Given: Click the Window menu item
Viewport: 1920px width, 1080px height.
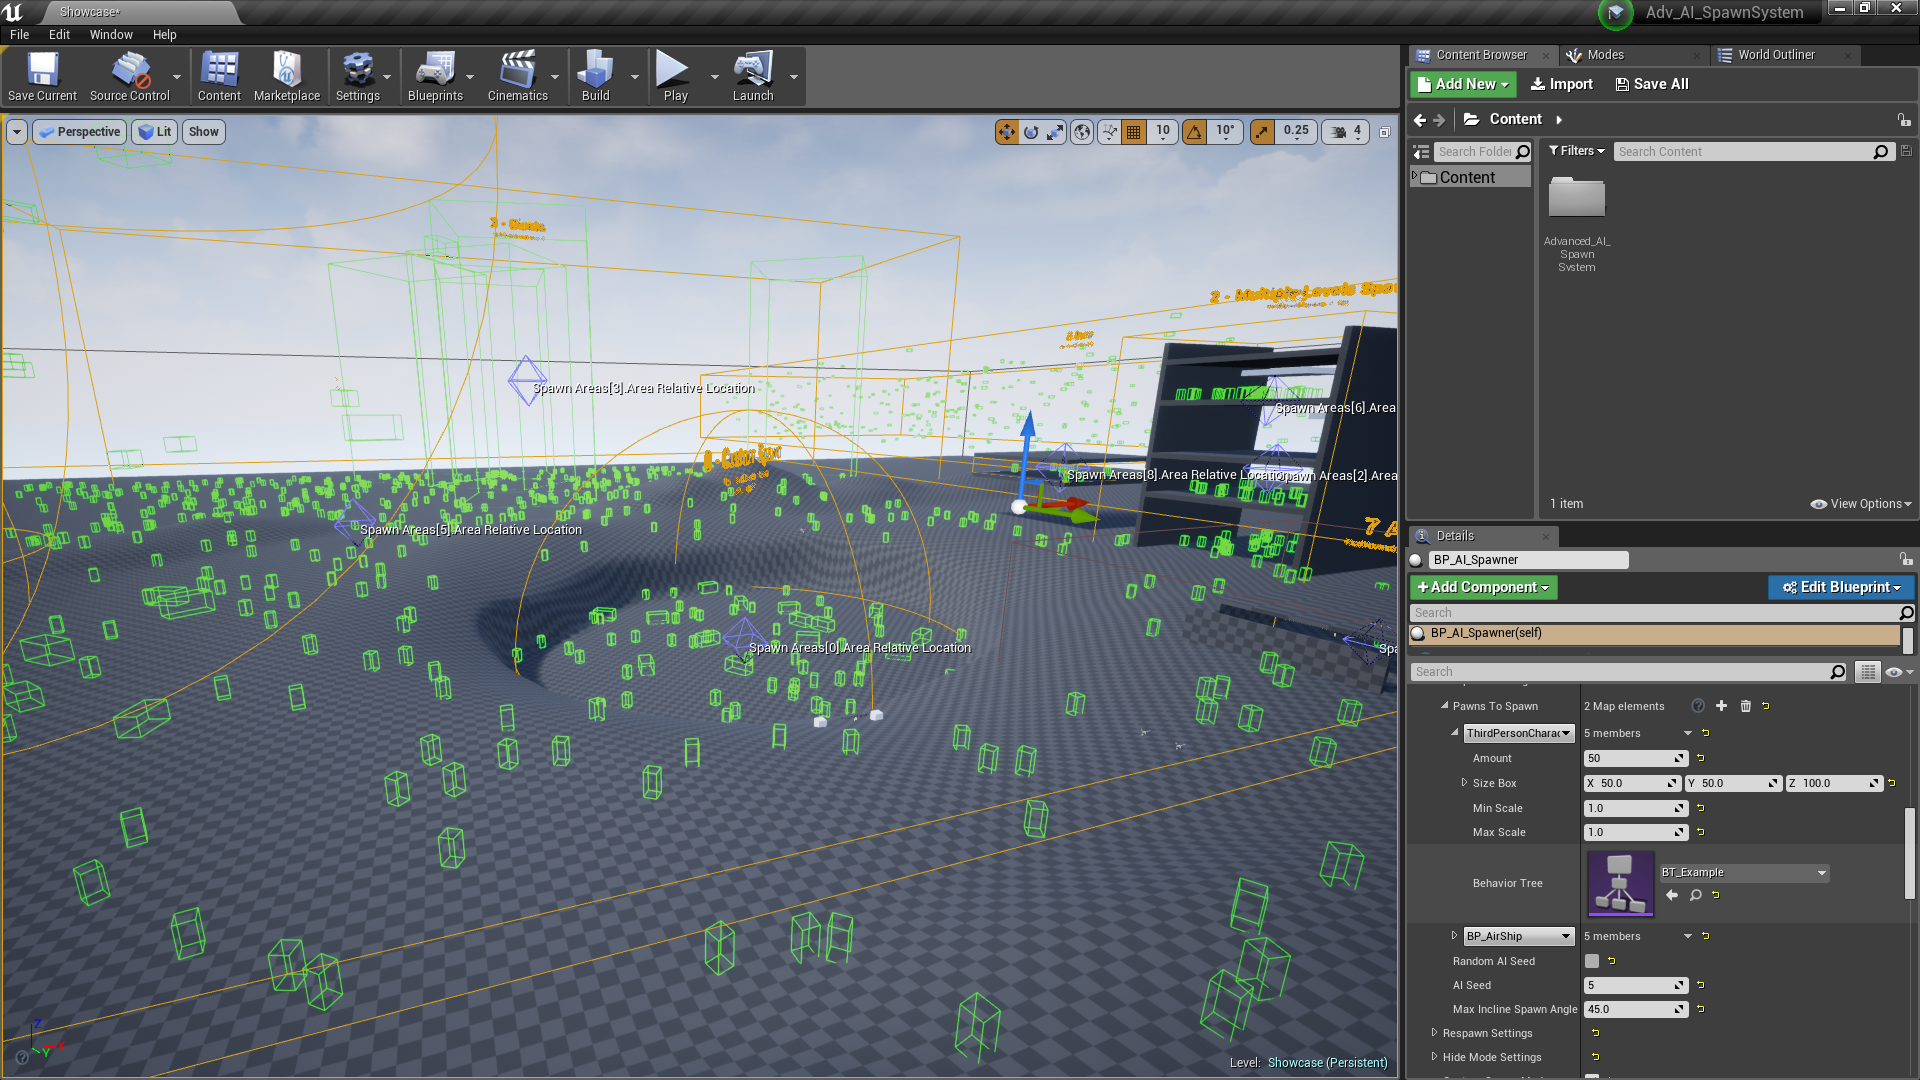Looking at the screenshot, I should (111, 33).
